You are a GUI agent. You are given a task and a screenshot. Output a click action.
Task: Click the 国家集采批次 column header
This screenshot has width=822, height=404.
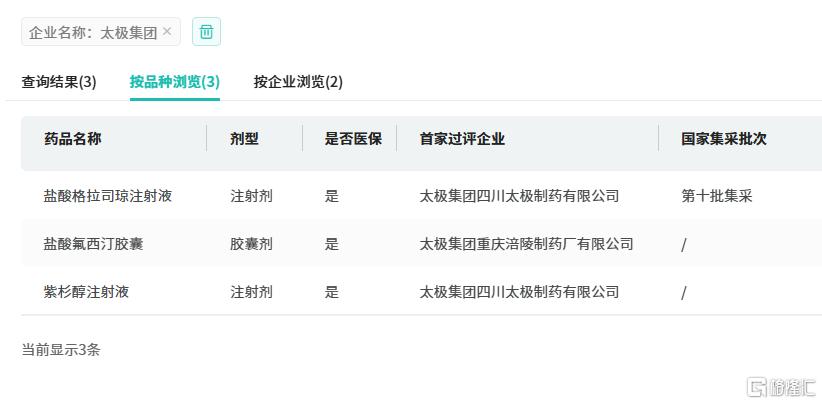pyautogui.click(x=724, y=139)
